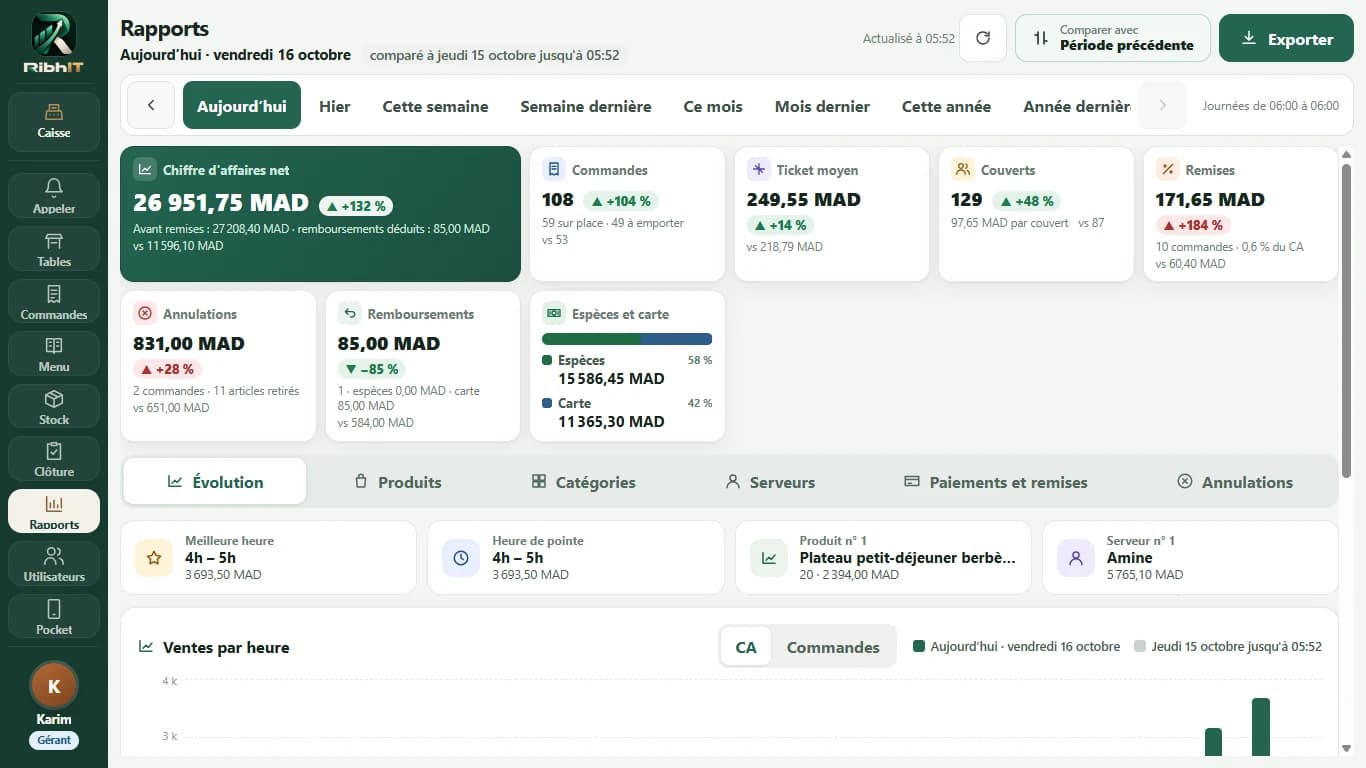Click the Serveur n° 1 person icon
Screen dimensions: 1366x768
click(x=1076, y=558)
